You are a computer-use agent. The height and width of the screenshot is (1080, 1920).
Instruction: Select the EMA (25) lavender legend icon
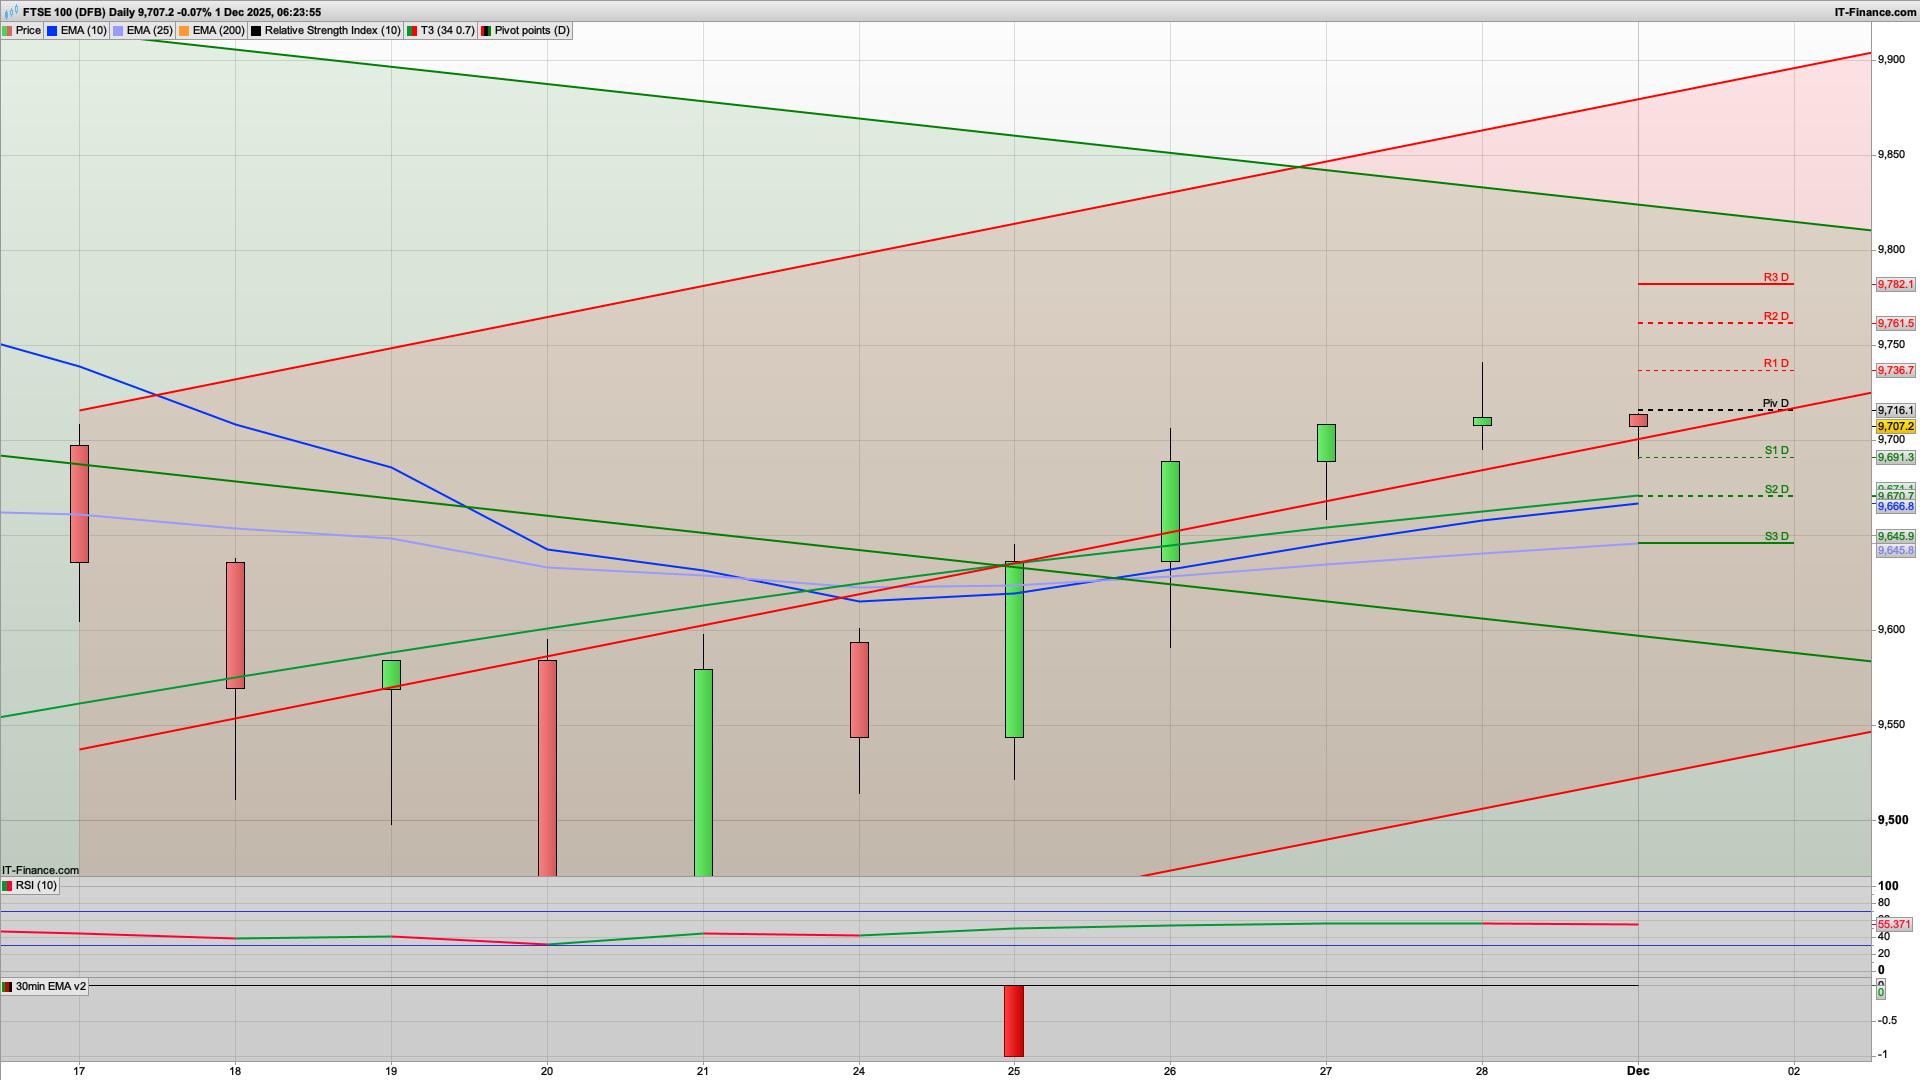[x=116, y=30]
